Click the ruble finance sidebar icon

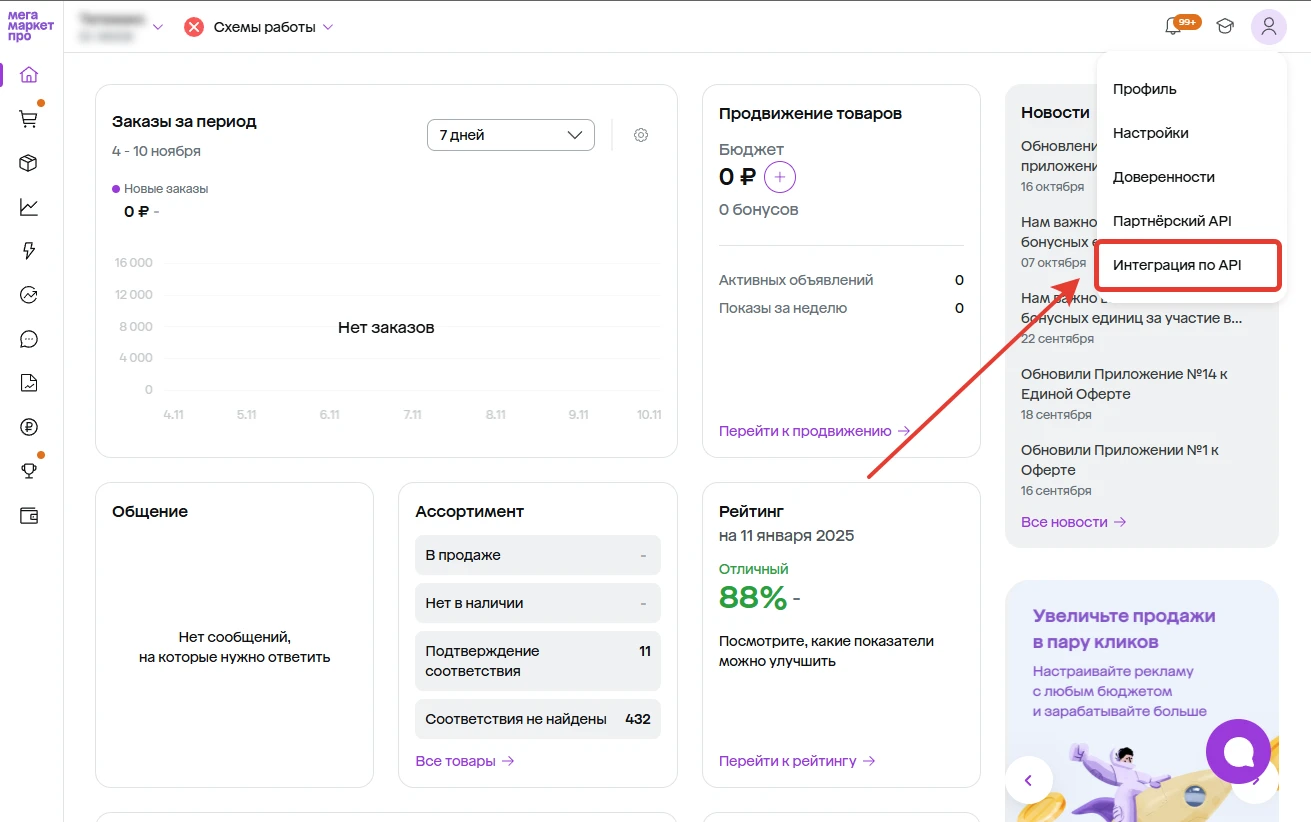click(x=29, y=427)
